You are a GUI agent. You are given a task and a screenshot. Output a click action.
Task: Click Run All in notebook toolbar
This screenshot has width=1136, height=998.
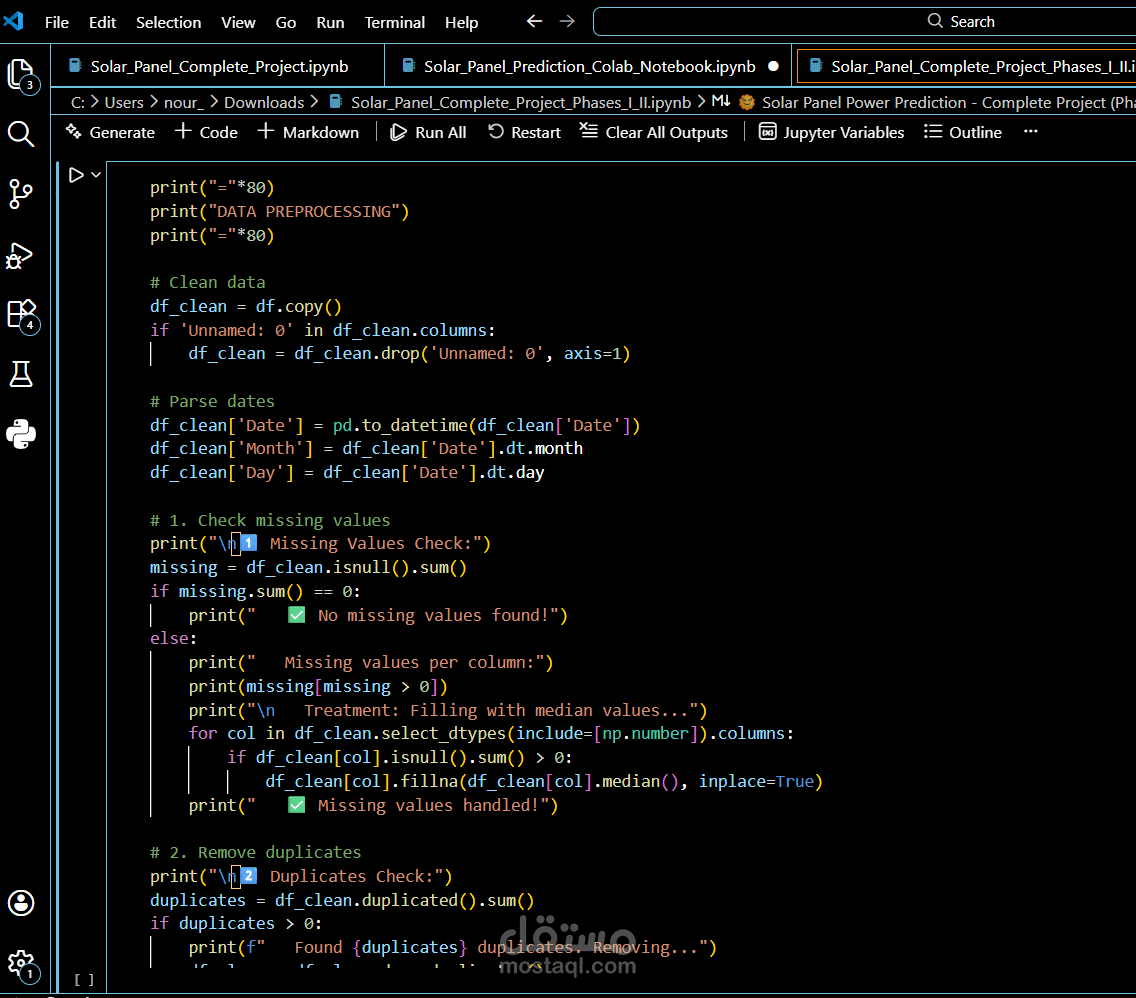(x=428, y=132)
